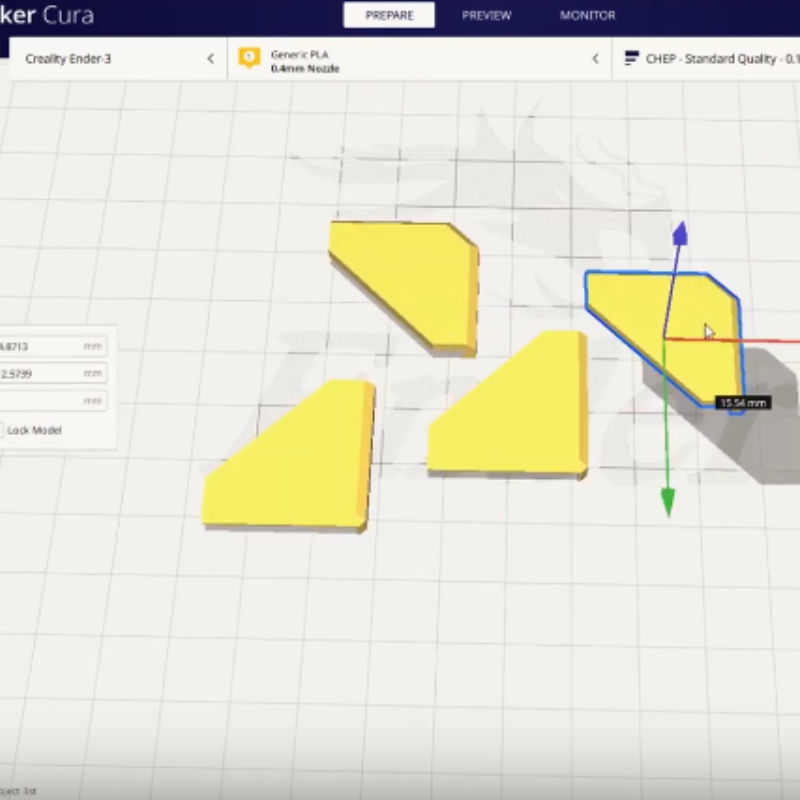Expand the chevron next to Creality Ender-3

coord(210,59)
